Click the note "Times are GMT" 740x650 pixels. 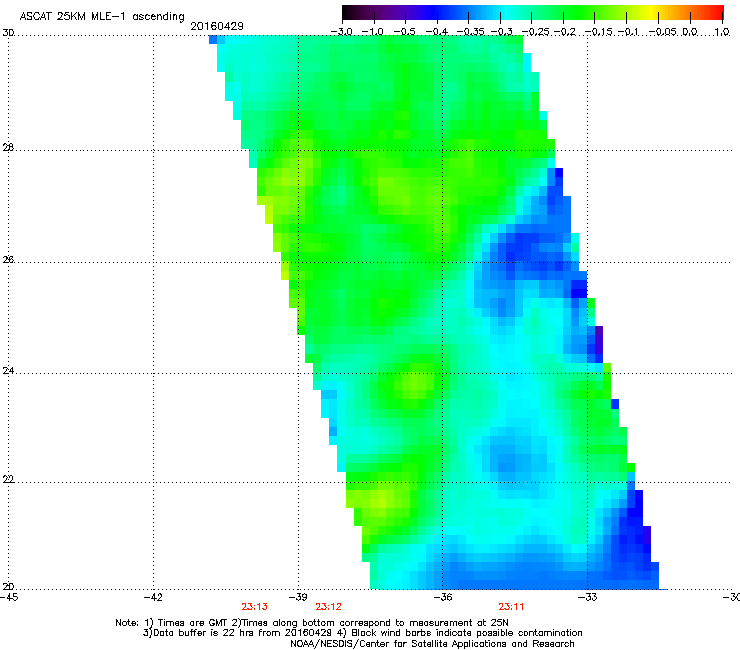[193, 623]
